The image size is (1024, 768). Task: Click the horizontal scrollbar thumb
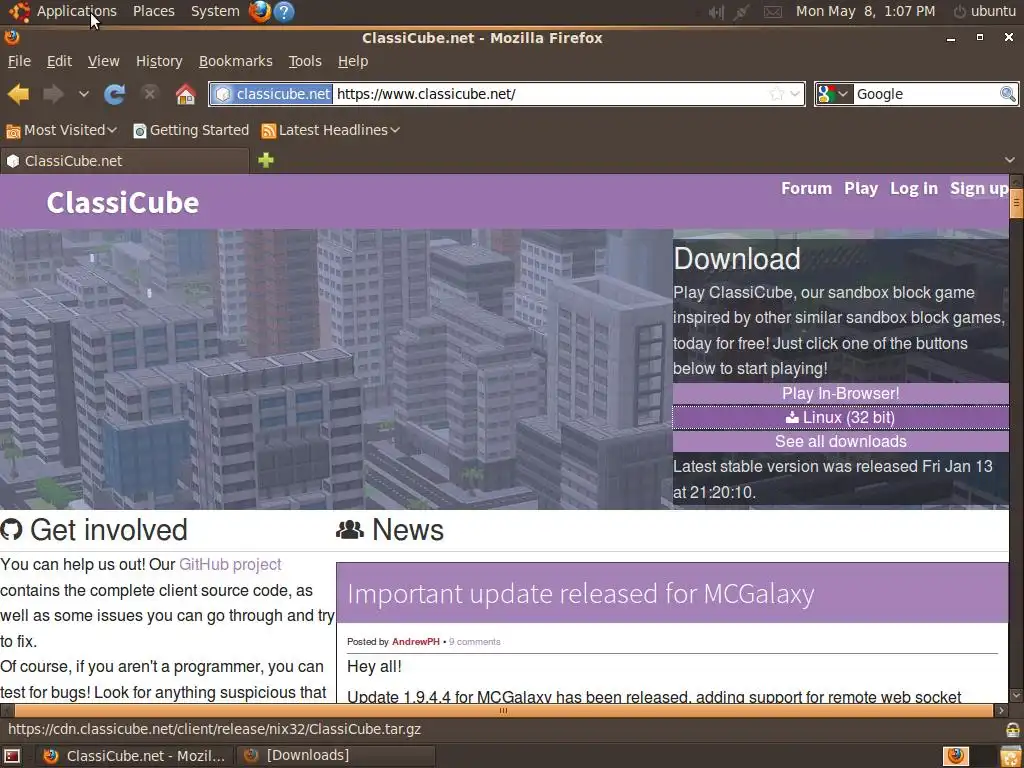tap(504, 710)
